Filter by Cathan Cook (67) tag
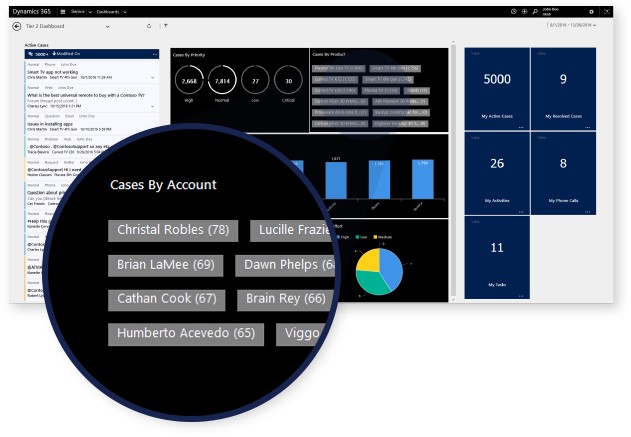This screenshot has width=631, height=437. (166, 299)
